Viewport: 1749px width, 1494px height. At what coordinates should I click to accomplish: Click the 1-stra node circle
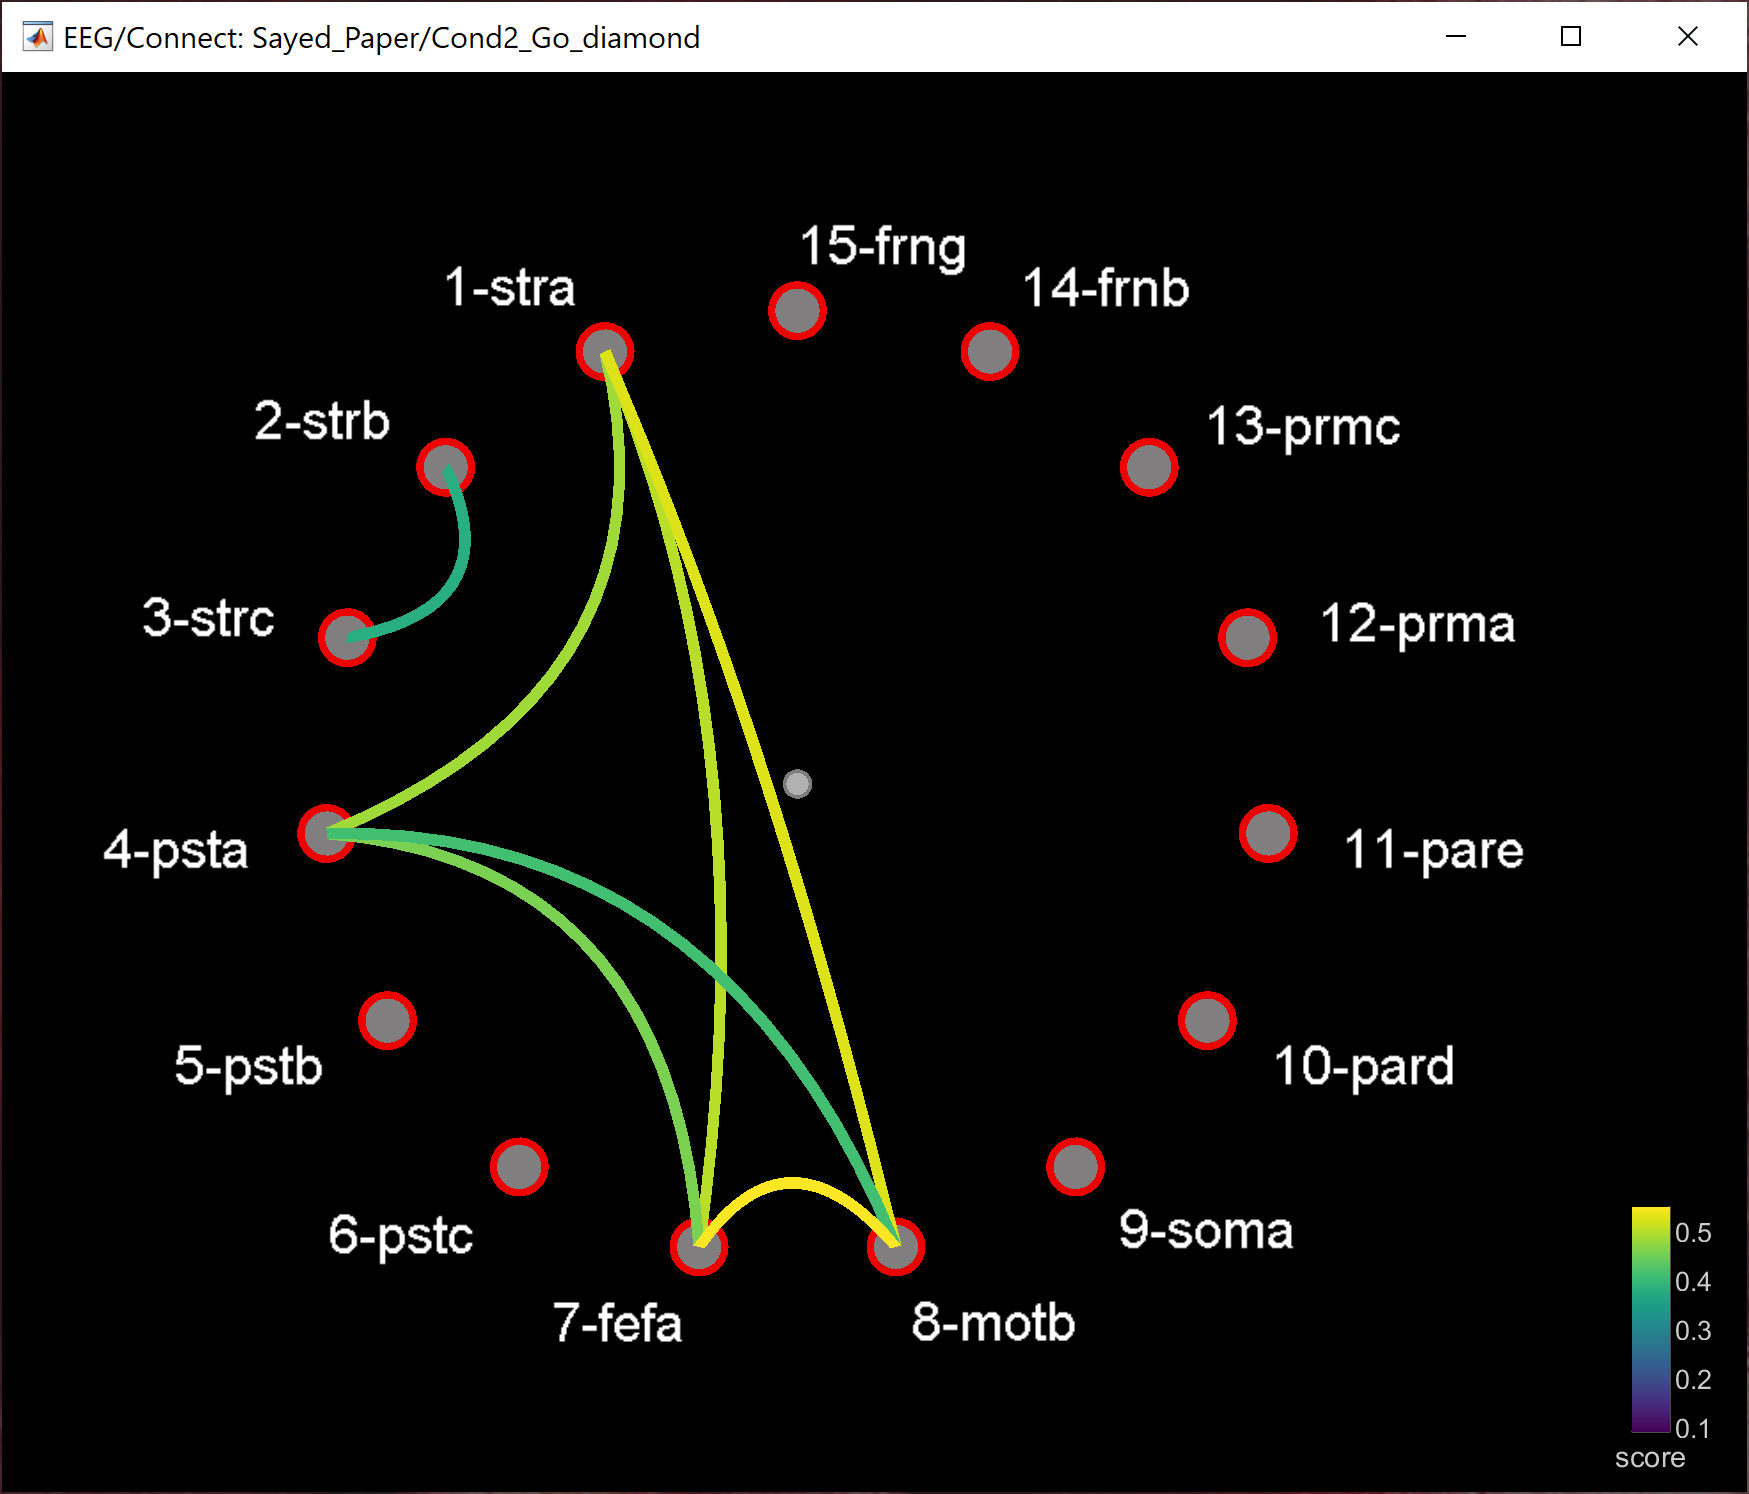(x=605, y=352)
